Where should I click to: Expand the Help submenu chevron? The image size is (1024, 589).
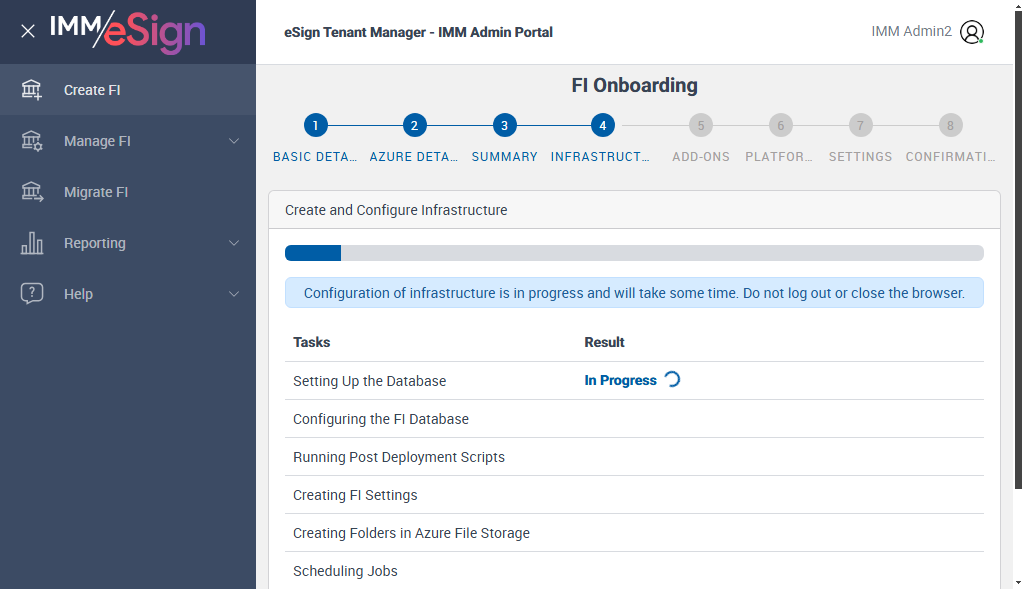pos(234,294)
